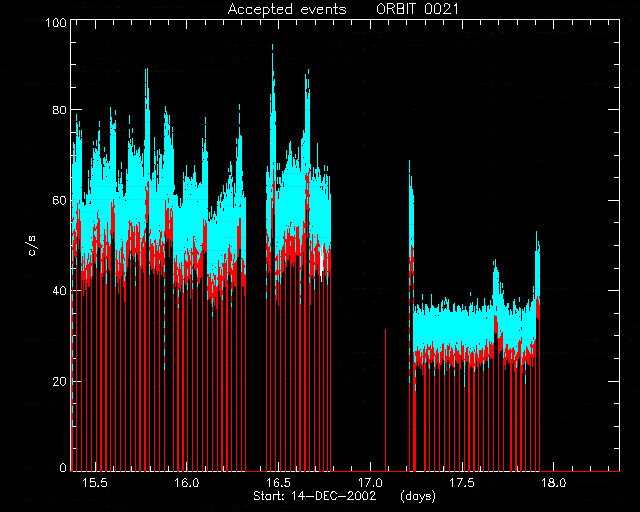Click the isolated red spike near 17.1 days

point(385,400)
